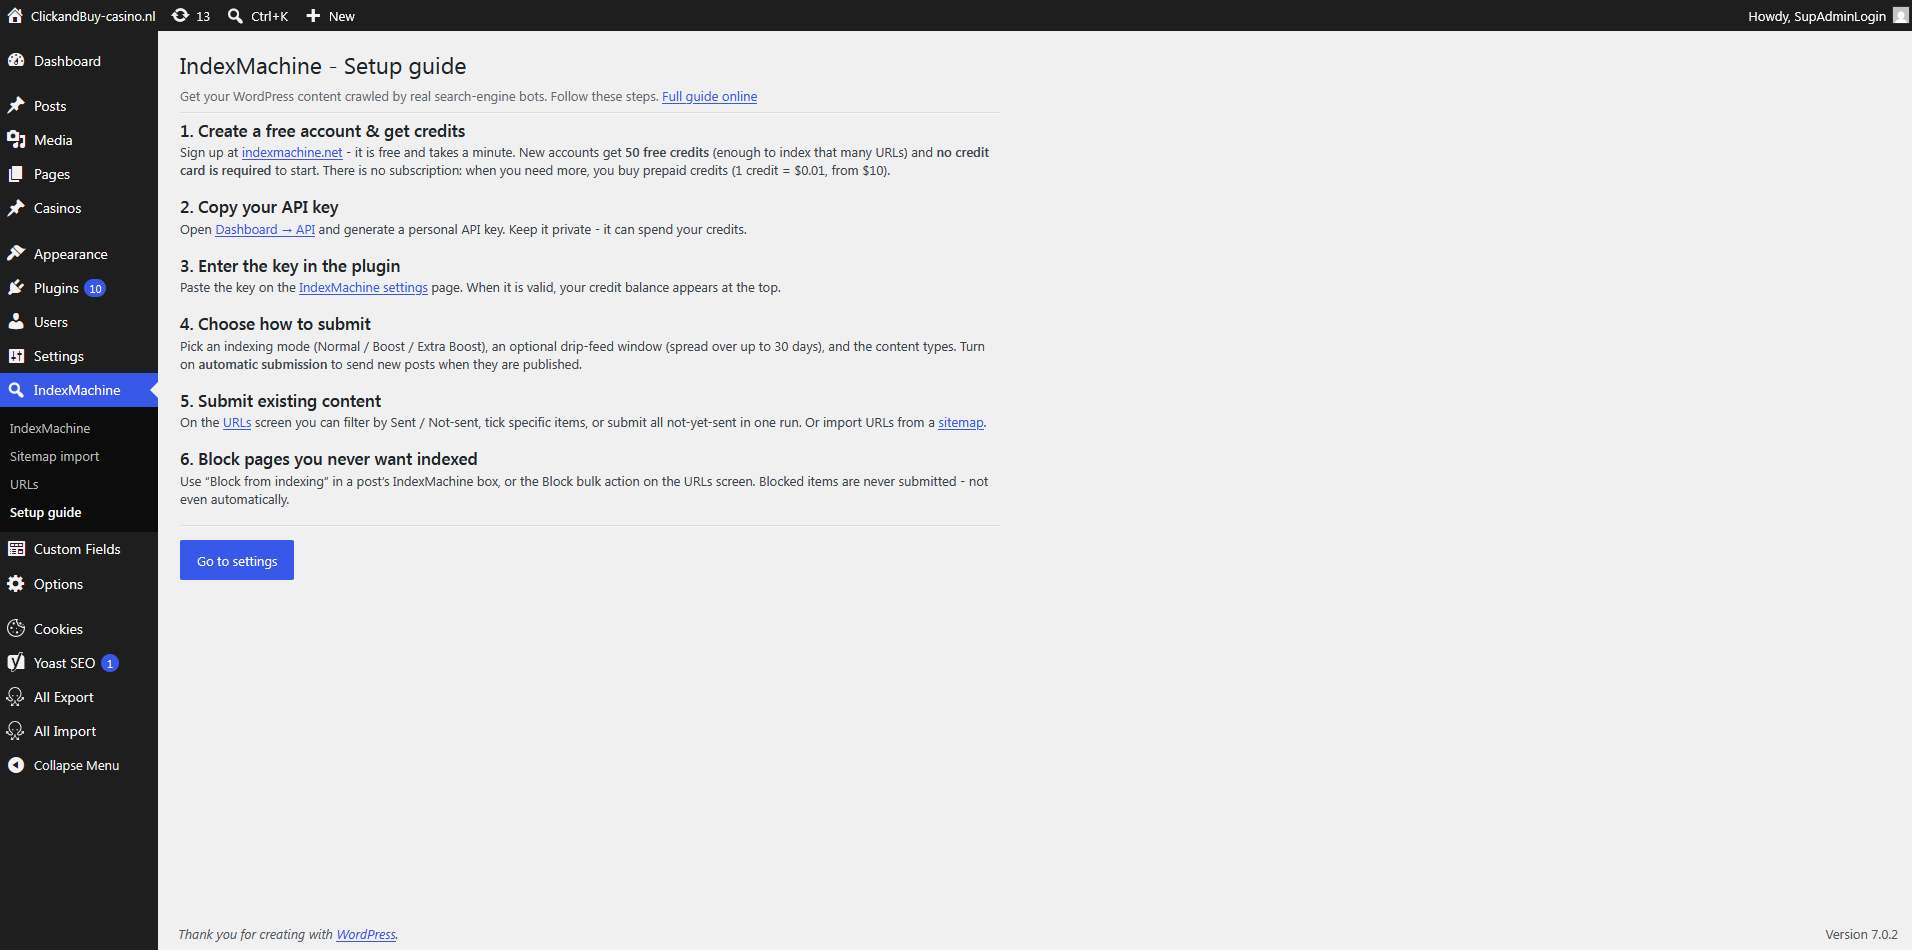Click the Settings sliders icon
1912x950 pixels.
click(16, 355)
